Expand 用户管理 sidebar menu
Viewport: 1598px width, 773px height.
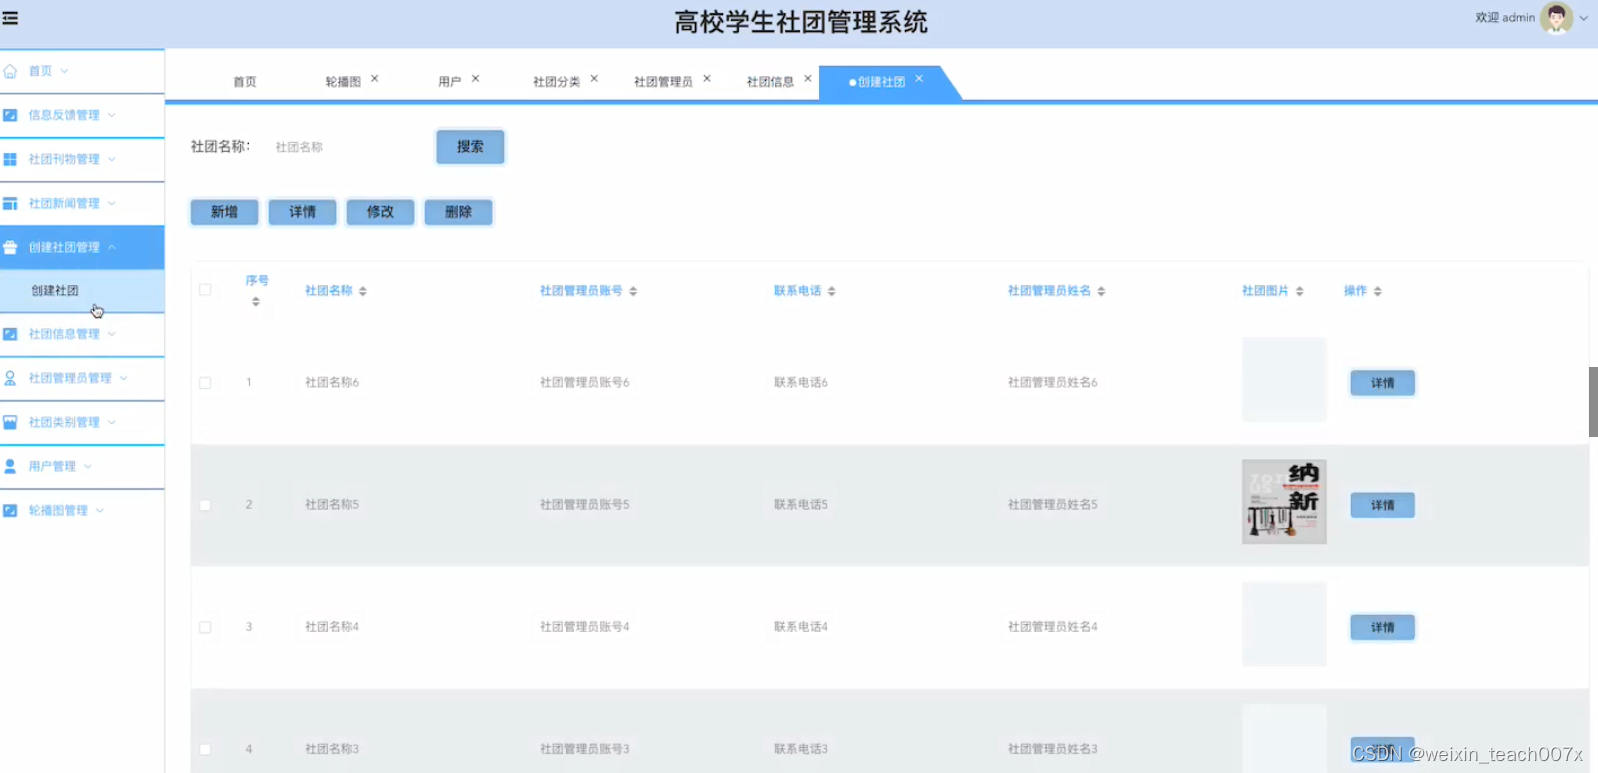pyautogui.click(x=88, y=466)
